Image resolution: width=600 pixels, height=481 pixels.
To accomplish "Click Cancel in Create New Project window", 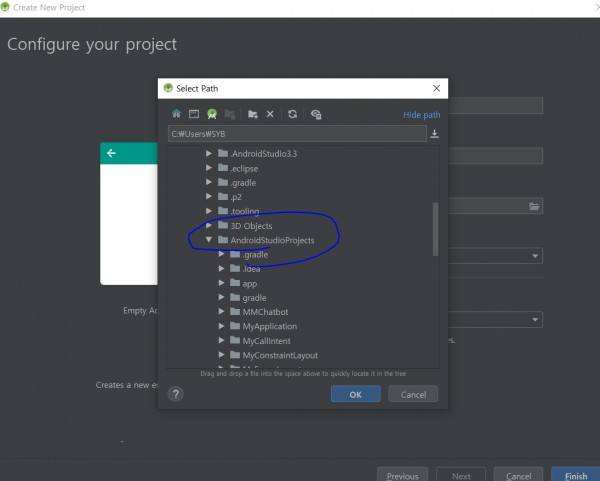I will pyautogui.click(x=518, y=476).
